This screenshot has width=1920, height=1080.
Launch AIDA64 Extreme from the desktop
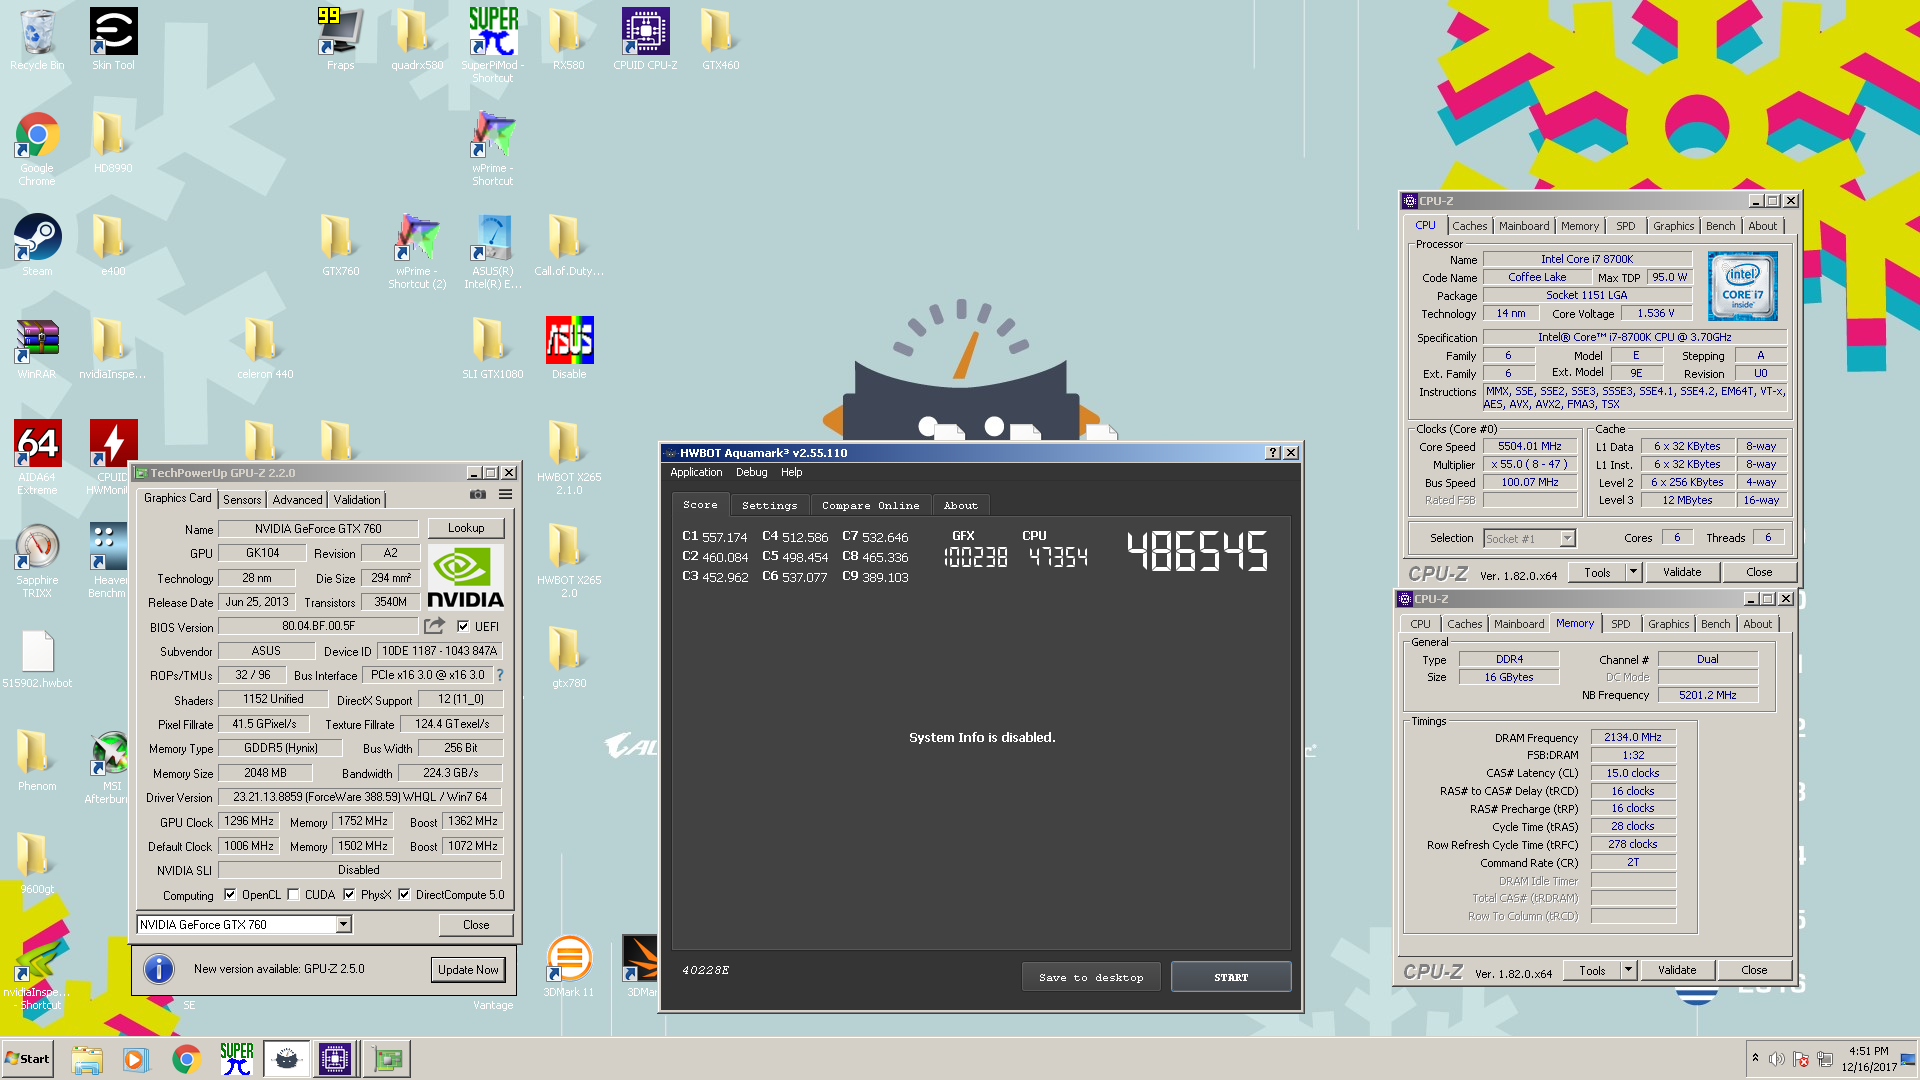click(37, 456)
